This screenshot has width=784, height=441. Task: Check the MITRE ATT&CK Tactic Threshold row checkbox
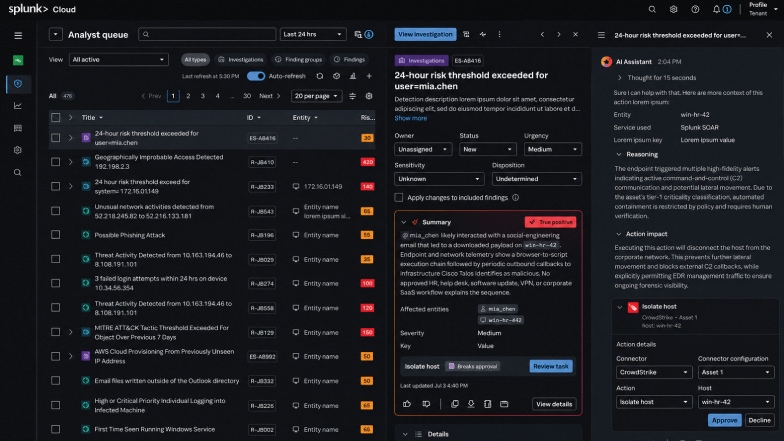click(56, 332)
